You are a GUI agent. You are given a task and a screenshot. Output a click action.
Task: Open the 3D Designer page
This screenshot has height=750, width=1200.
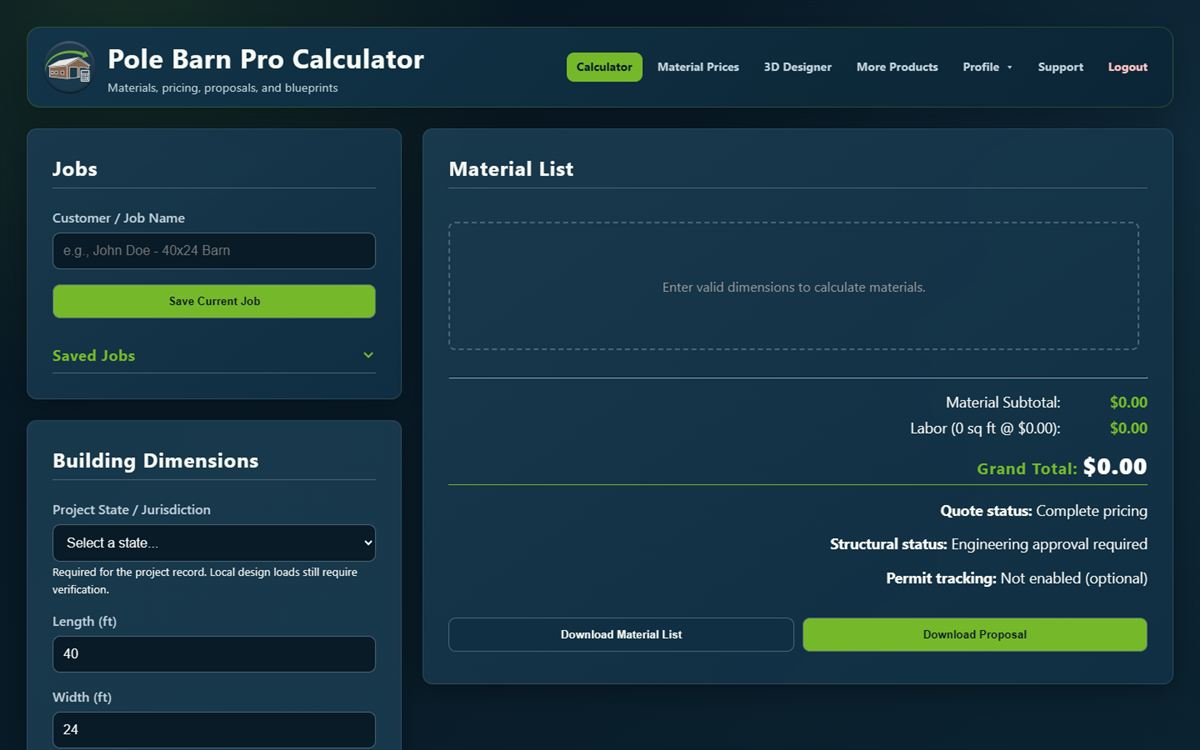coord(797,67)
